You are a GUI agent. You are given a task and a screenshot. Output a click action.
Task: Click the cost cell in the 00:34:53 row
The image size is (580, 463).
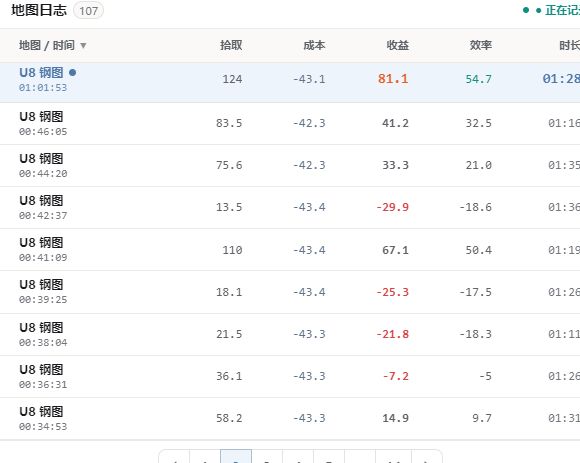(x=309, y=418)
